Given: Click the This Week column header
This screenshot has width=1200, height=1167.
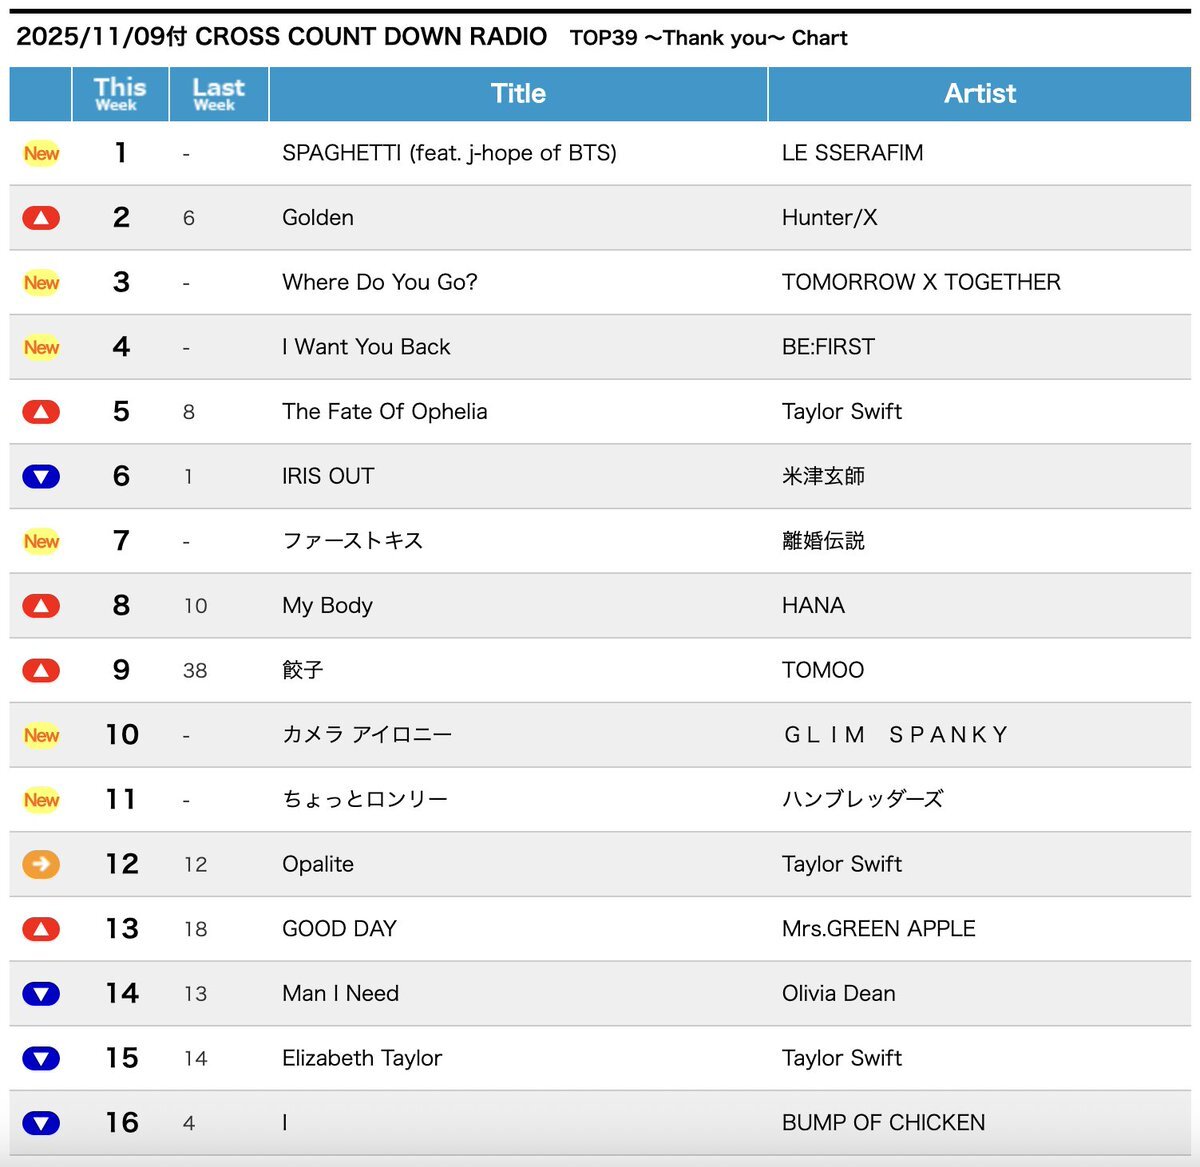Looking at the screenshot, I should [120, 94].
